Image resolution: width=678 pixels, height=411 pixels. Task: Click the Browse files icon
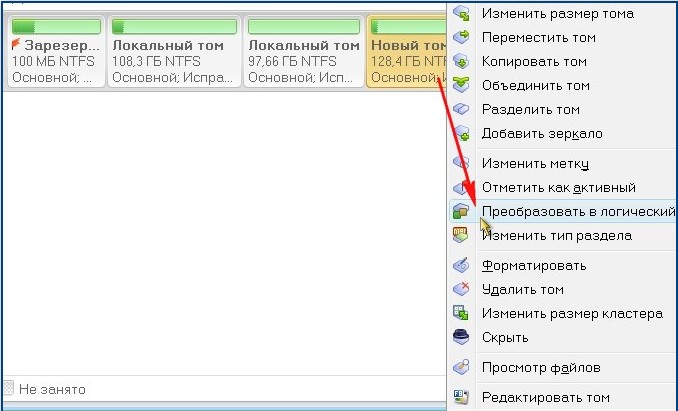click(x=461, y=367)
